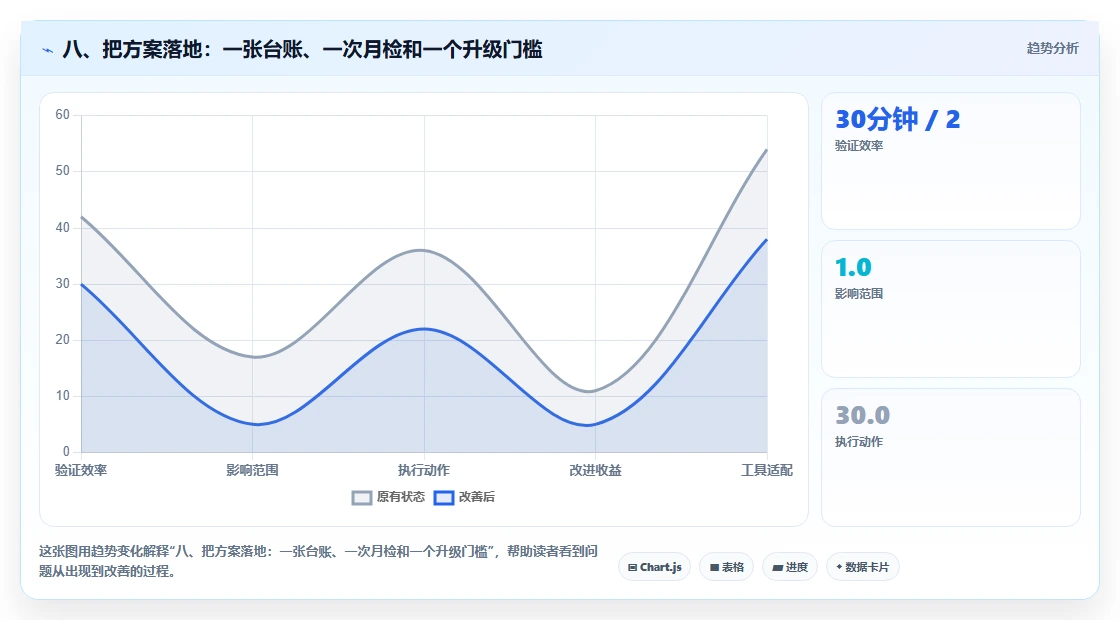This screenshot has height=620, width=1120.
Task: Toggle the 原有状态 legend series
Action: tap(389, 497)
